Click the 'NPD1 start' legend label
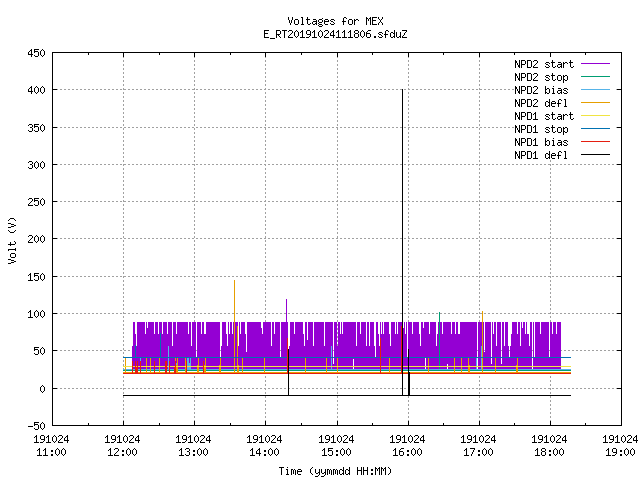Image resolution: width=640 pixels, height=480 pixels. (x=544, y=116)
